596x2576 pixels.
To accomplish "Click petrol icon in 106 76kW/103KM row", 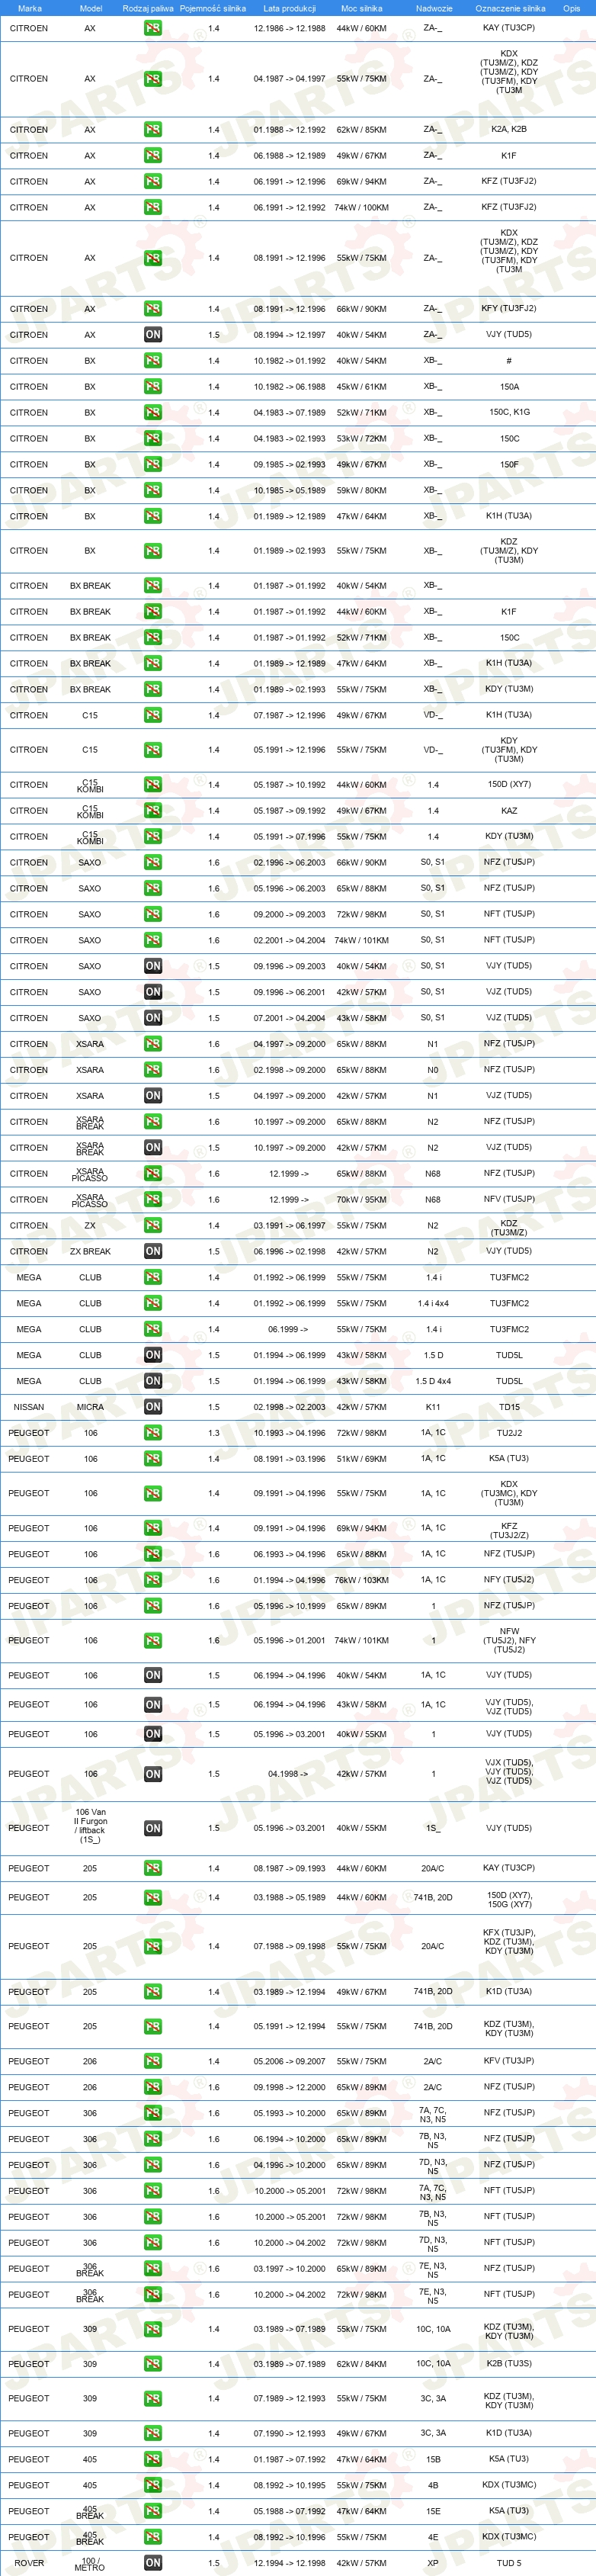I will pyautogui.click(x=153, y=1580).
